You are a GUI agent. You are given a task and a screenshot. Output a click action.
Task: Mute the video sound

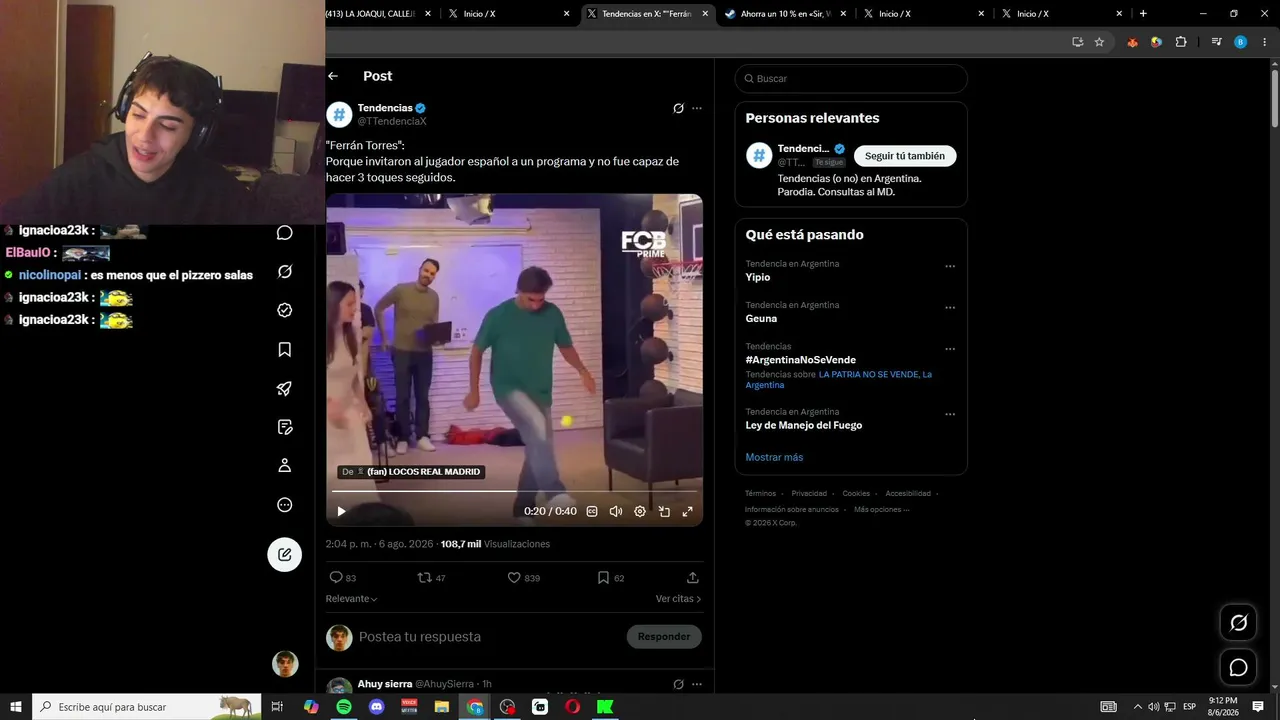[616, 511]
